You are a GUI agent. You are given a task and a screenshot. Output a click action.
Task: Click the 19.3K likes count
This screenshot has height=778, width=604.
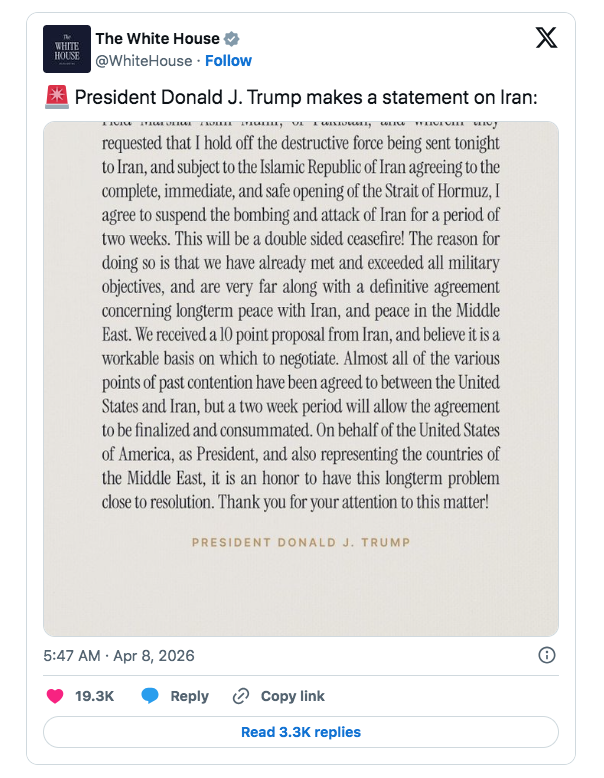pos(93,696)
